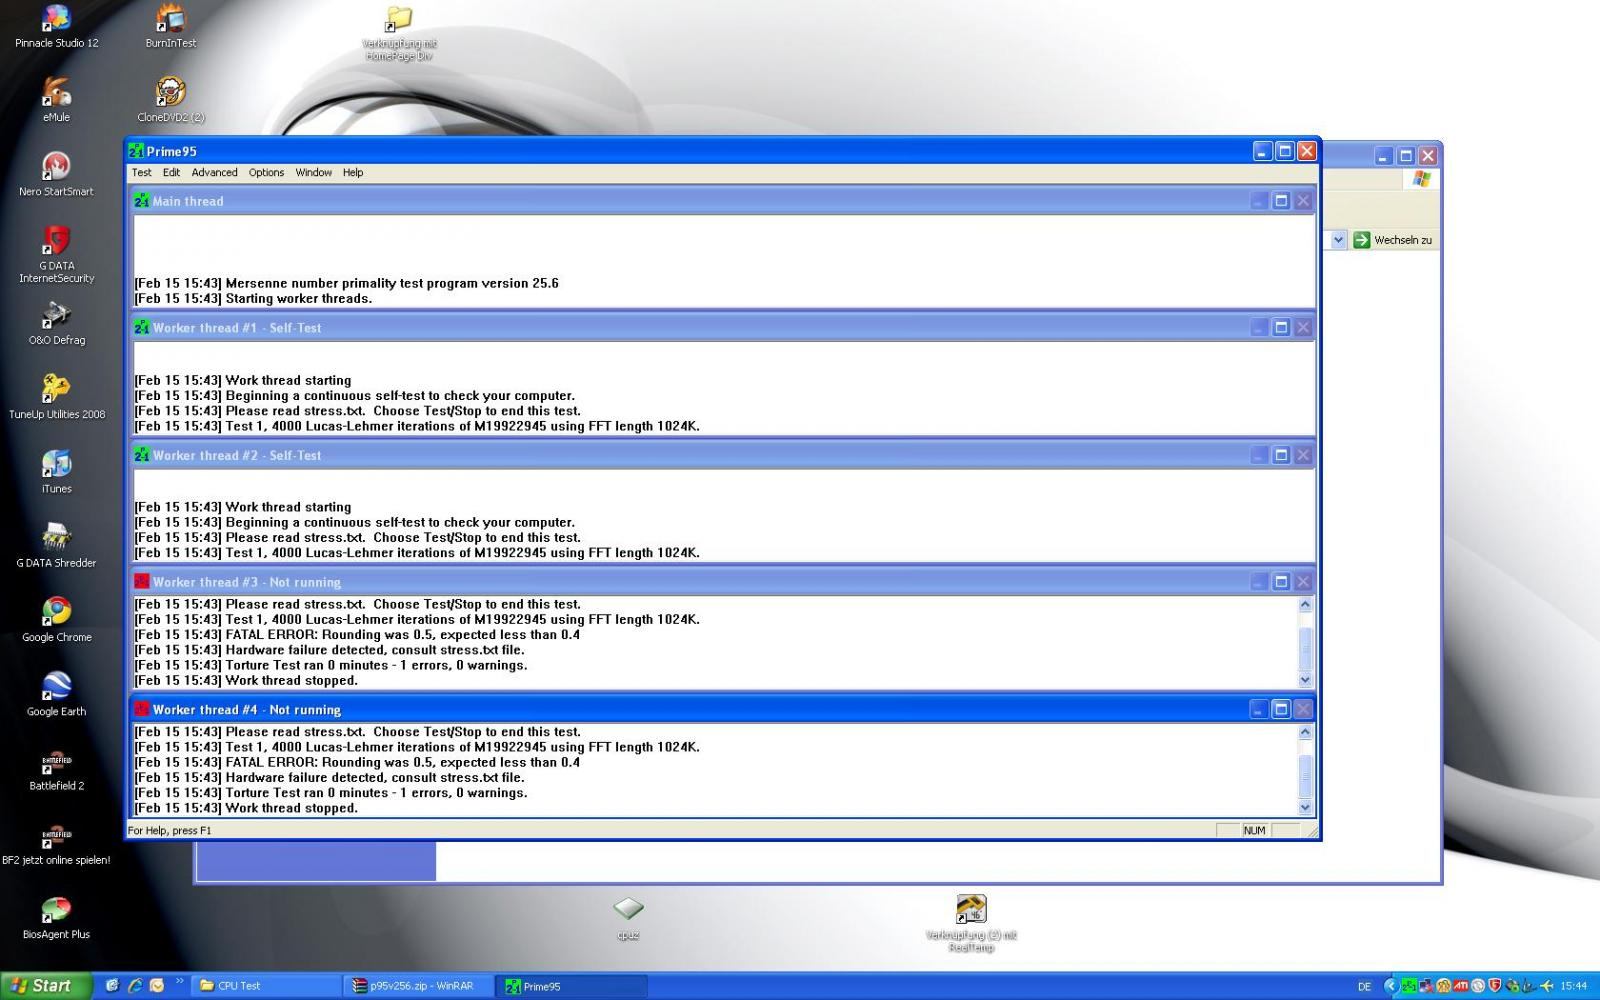Click the BiosAgent Plus desktop icon

click(56, 917)
